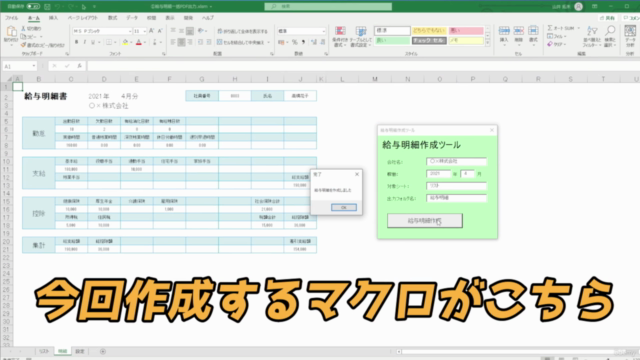Toggle Italic formatting
Image resolution: width=640 pixels, height=360 pixels.
pyautogui.click(x=84, y=42)
